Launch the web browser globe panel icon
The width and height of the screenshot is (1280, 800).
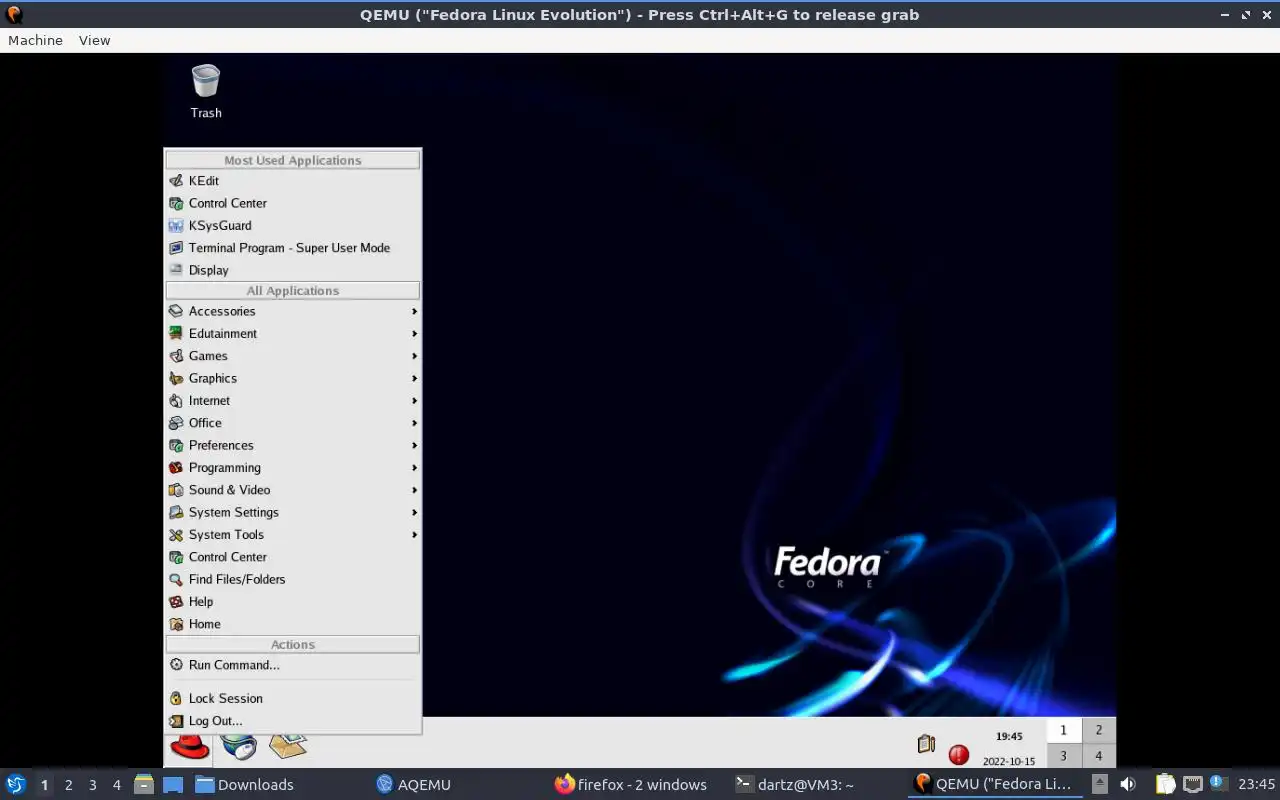tap(239, 746)
